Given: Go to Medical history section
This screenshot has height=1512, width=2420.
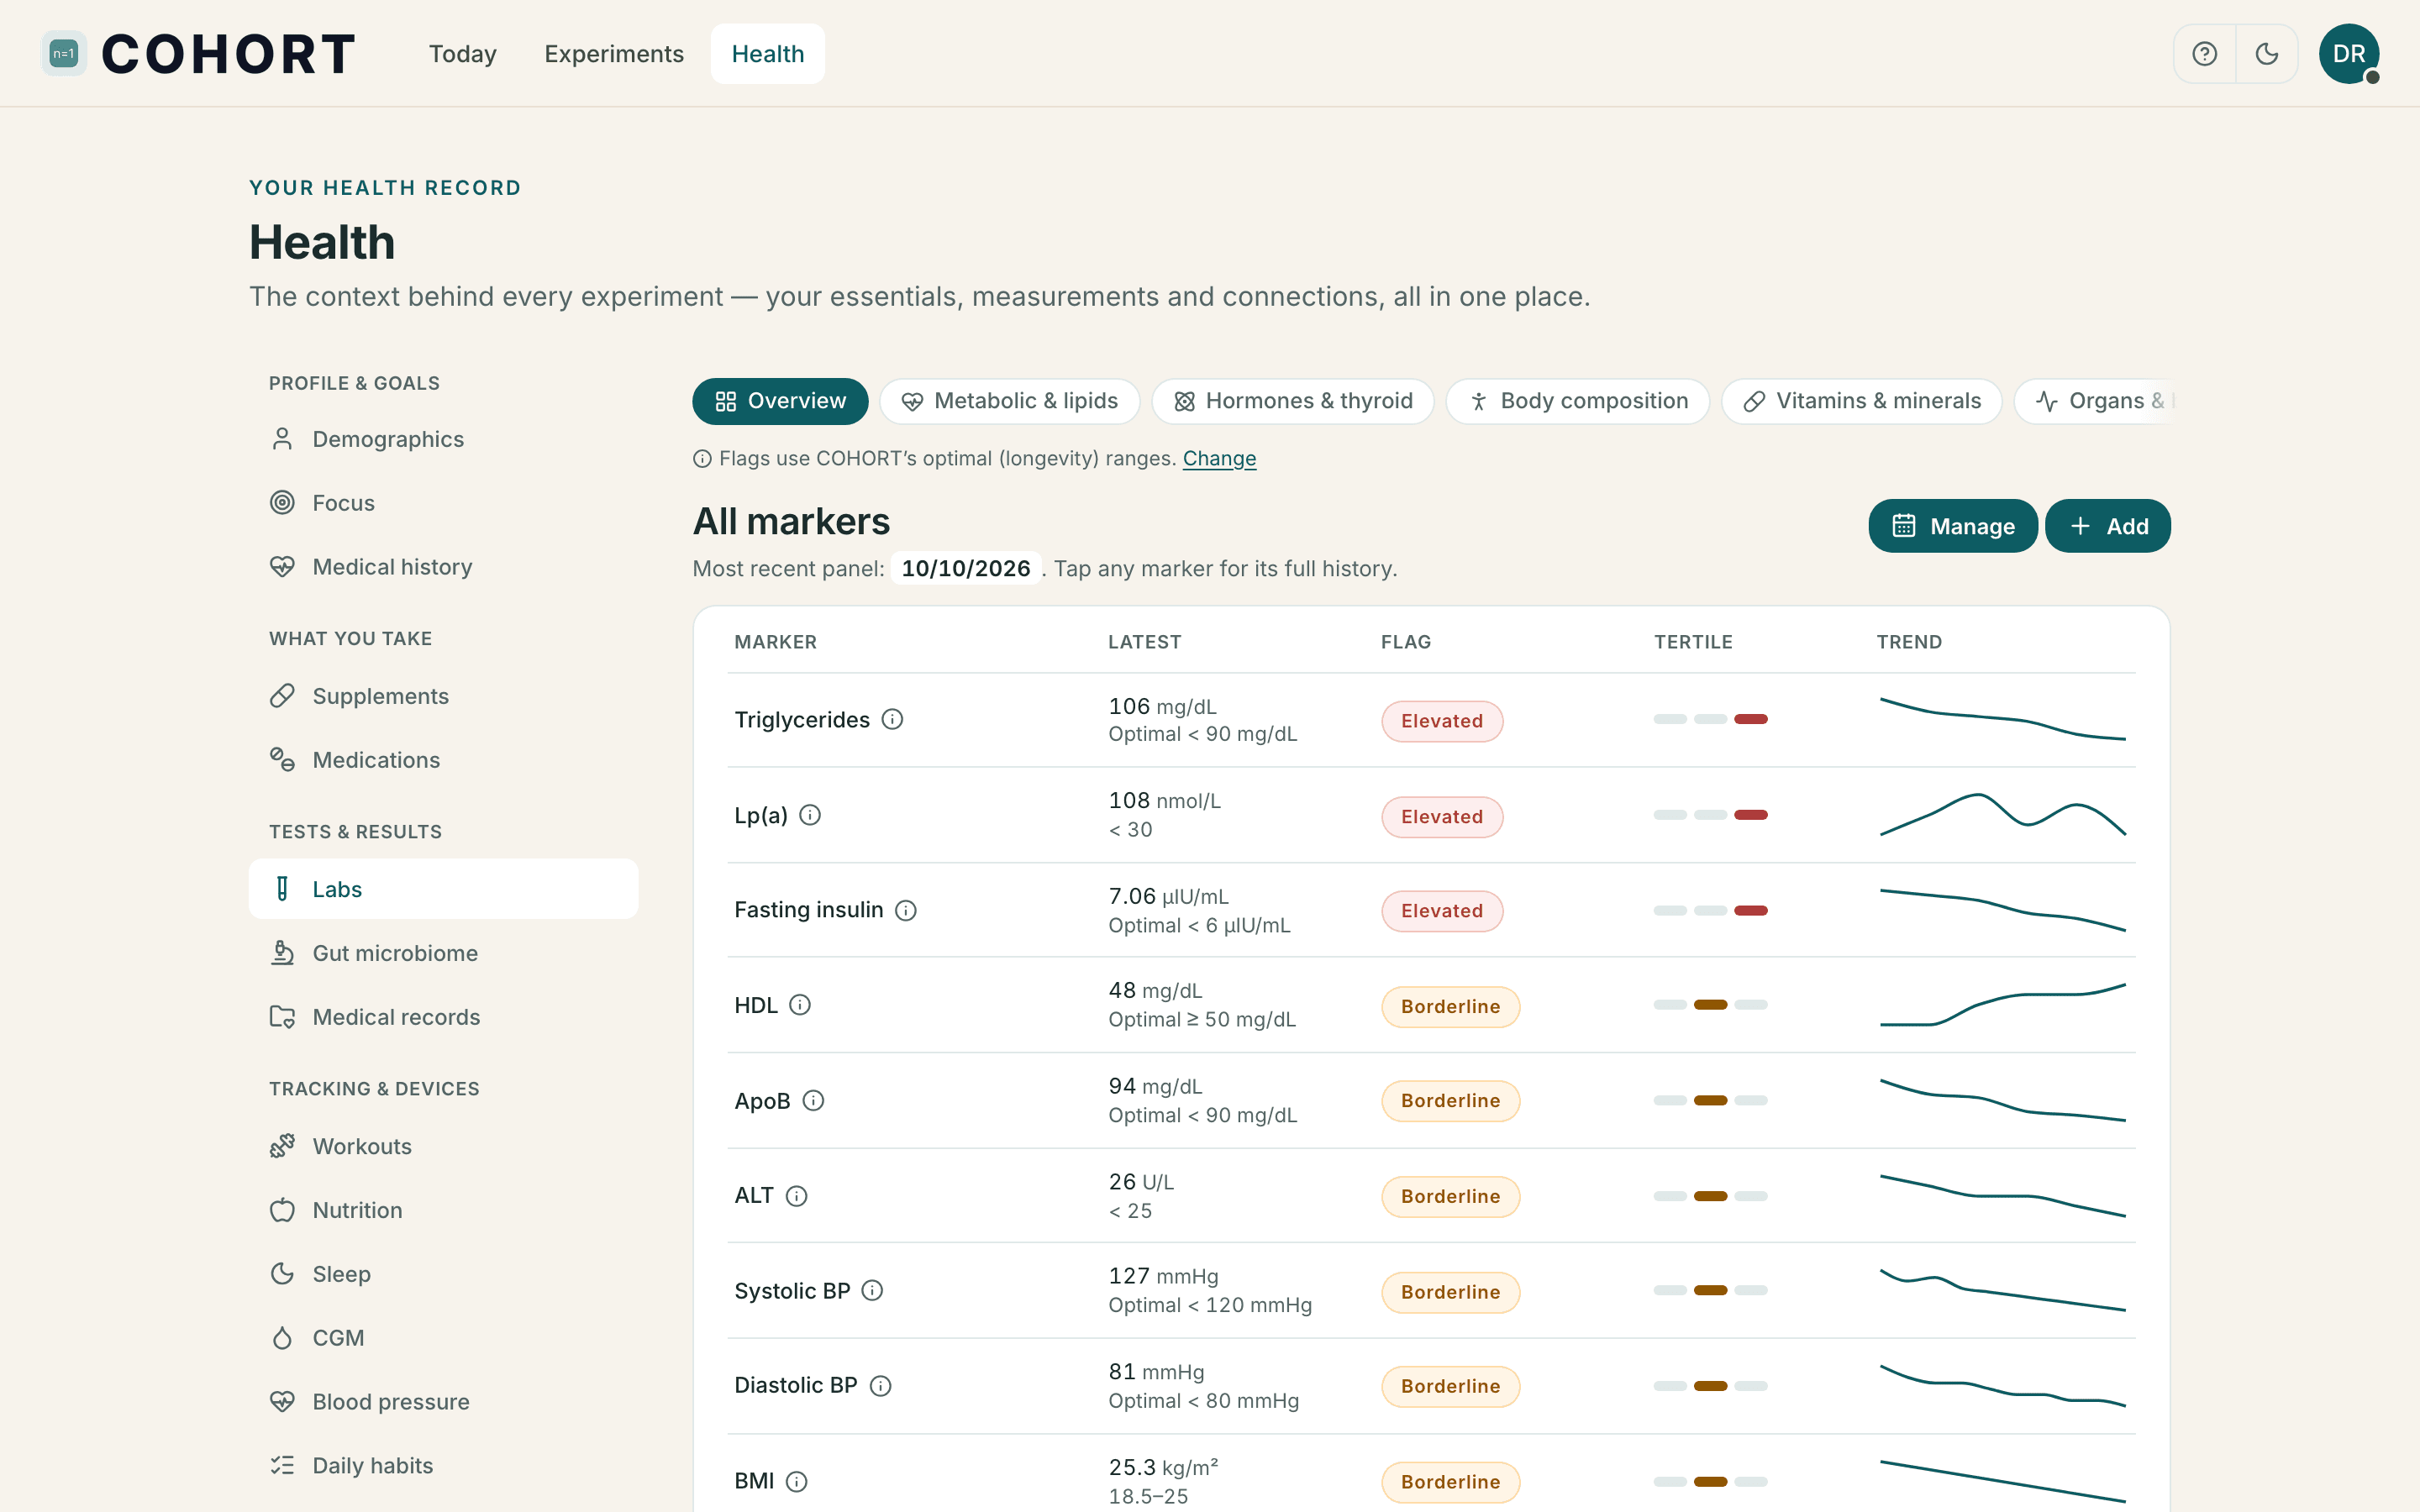Looking at the screenshot, I should (443, 567).
